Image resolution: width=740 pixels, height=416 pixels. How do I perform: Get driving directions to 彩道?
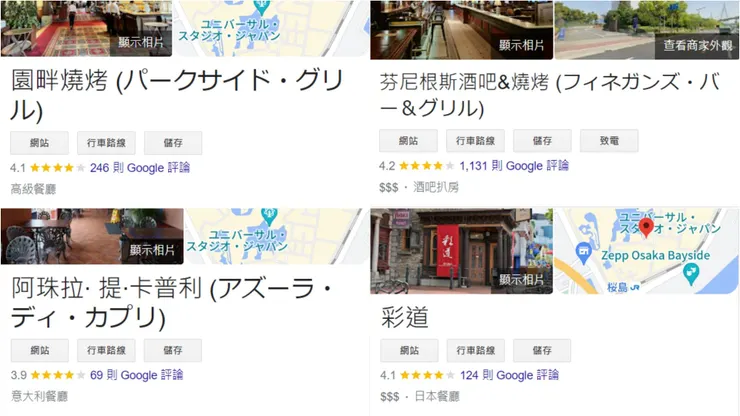[x=476, y=350]
